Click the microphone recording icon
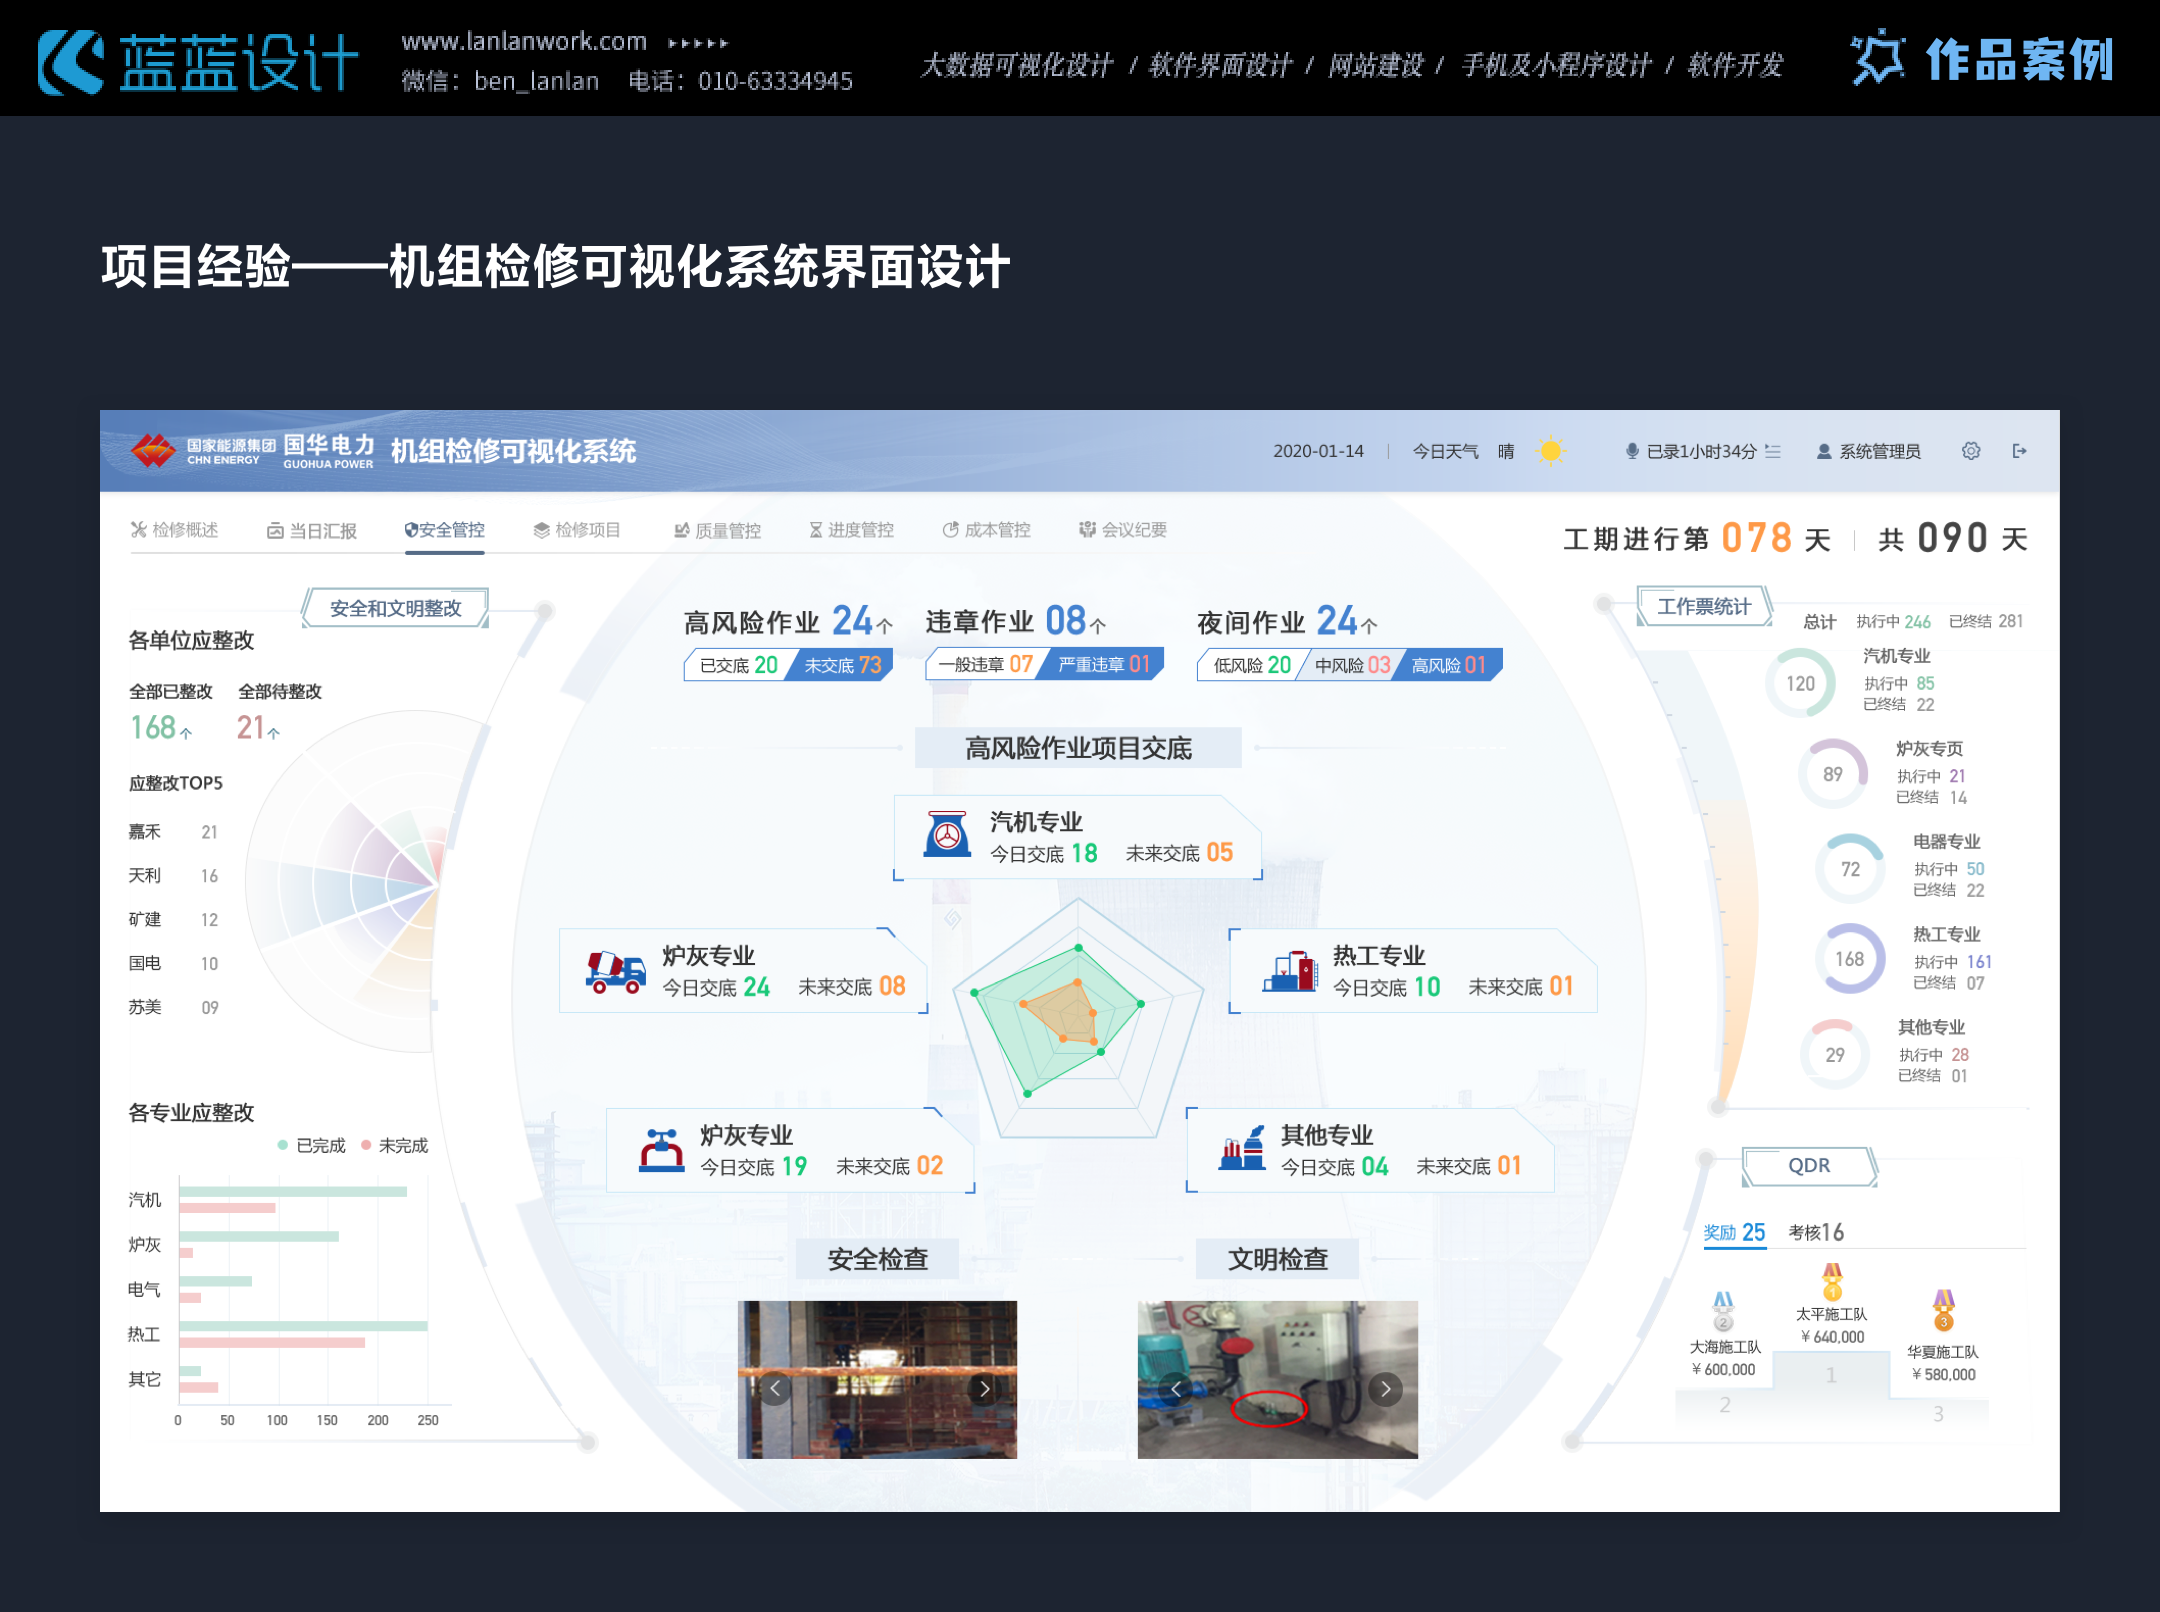 point(1632,451)
